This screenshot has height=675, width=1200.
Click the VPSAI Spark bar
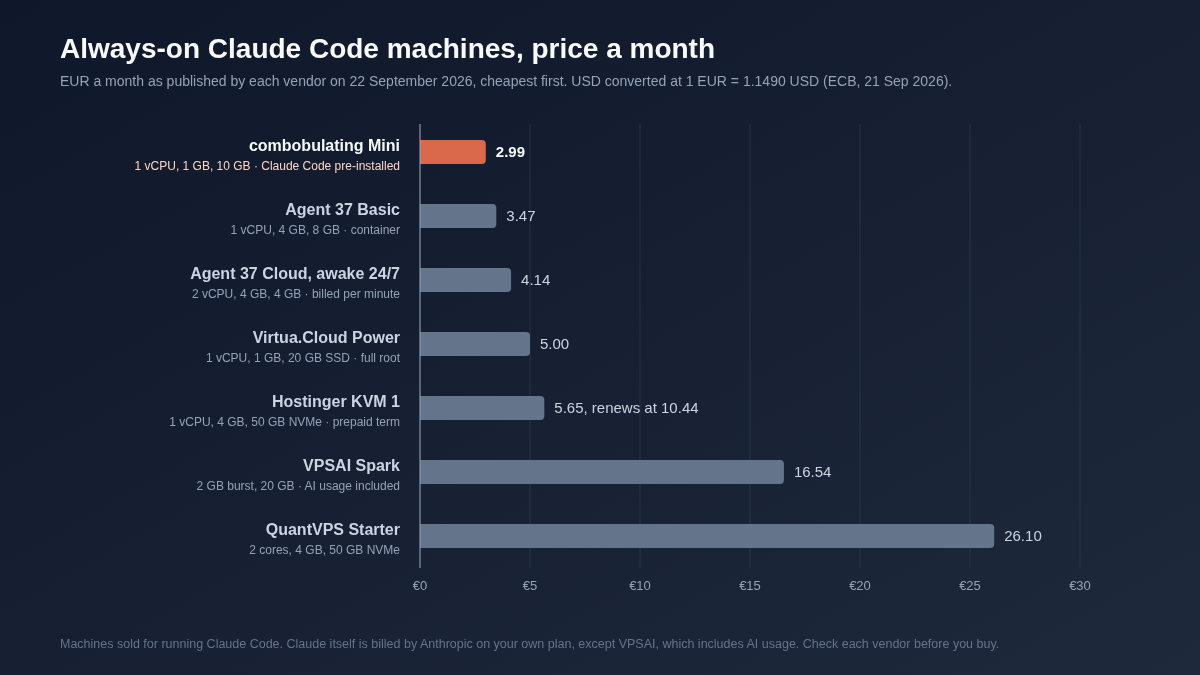coord(602,472)
